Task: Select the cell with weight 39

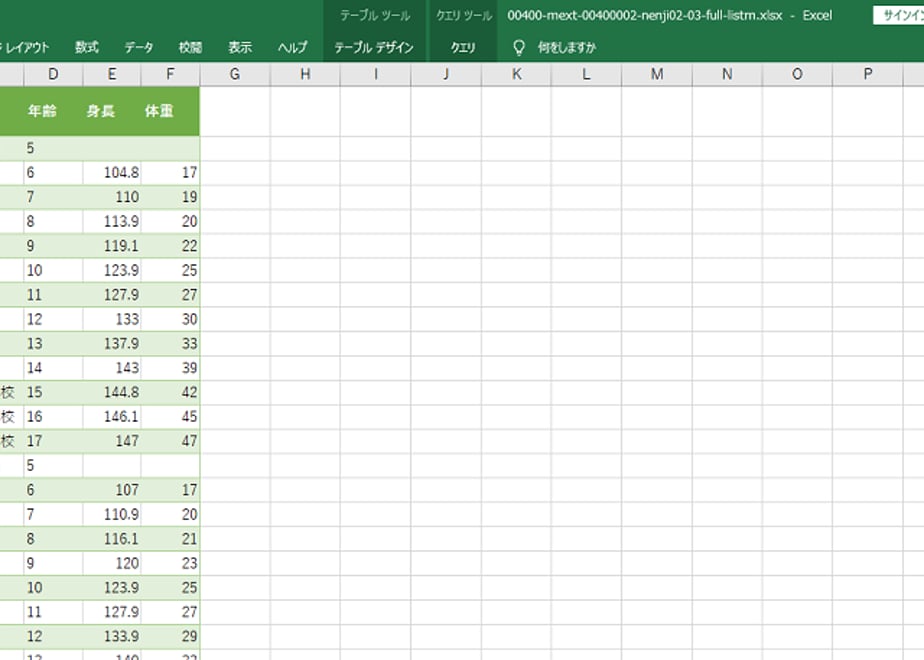Action: [x=170, y=368]
